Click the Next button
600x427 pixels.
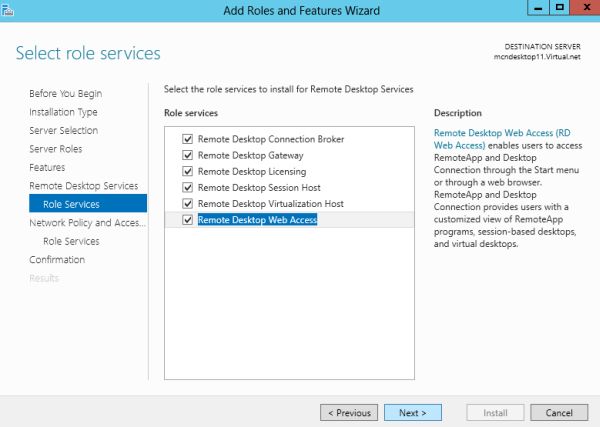[413, 412]
